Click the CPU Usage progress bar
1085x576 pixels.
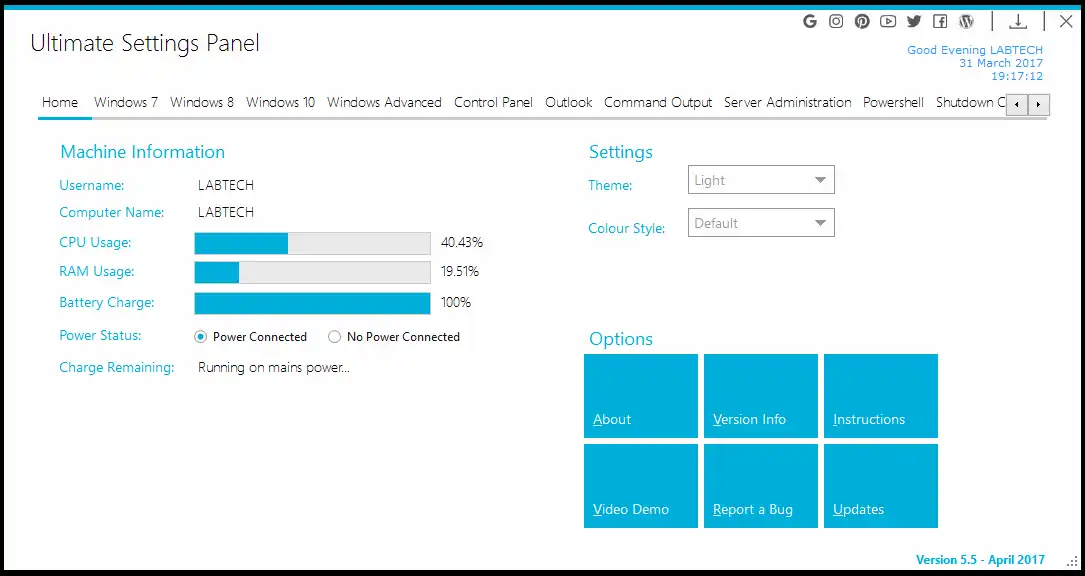[312, 243]
